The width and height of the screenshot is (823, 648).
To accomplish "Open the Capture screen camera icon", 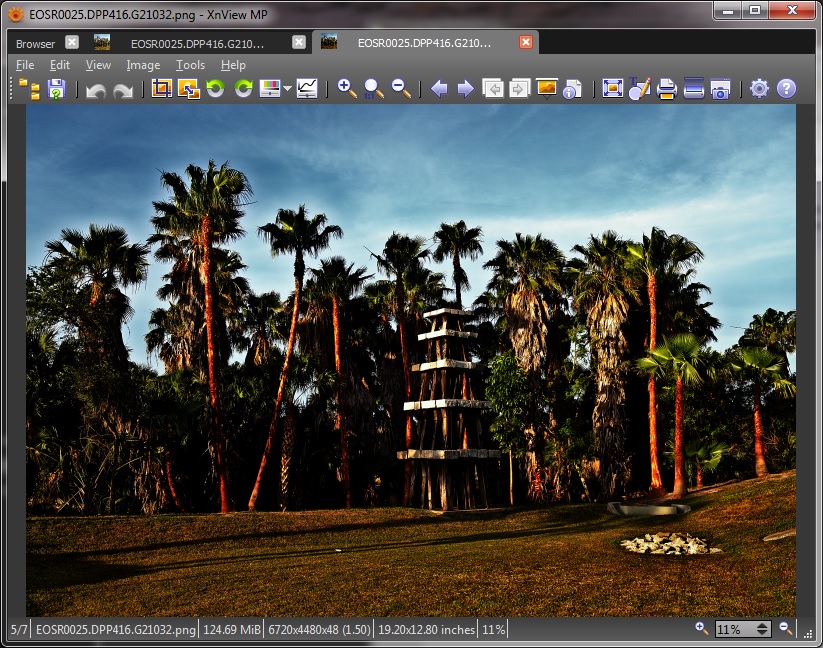I will (720, 89).
